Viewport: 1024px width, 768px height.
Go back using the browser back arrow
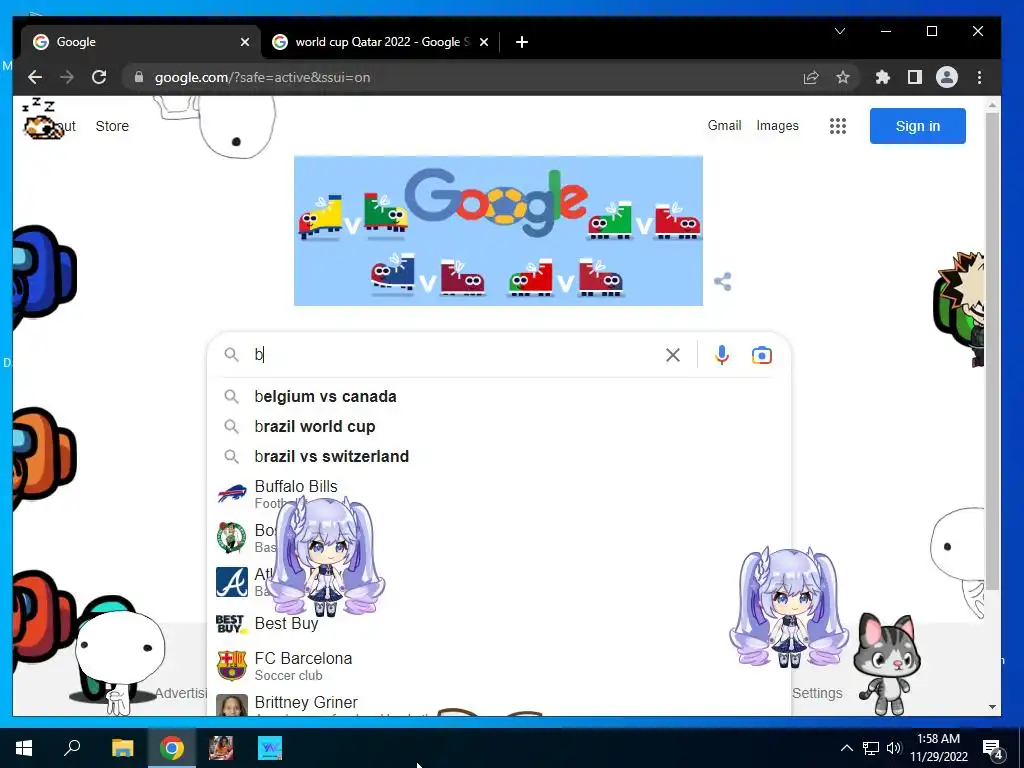tap(35, 77)
